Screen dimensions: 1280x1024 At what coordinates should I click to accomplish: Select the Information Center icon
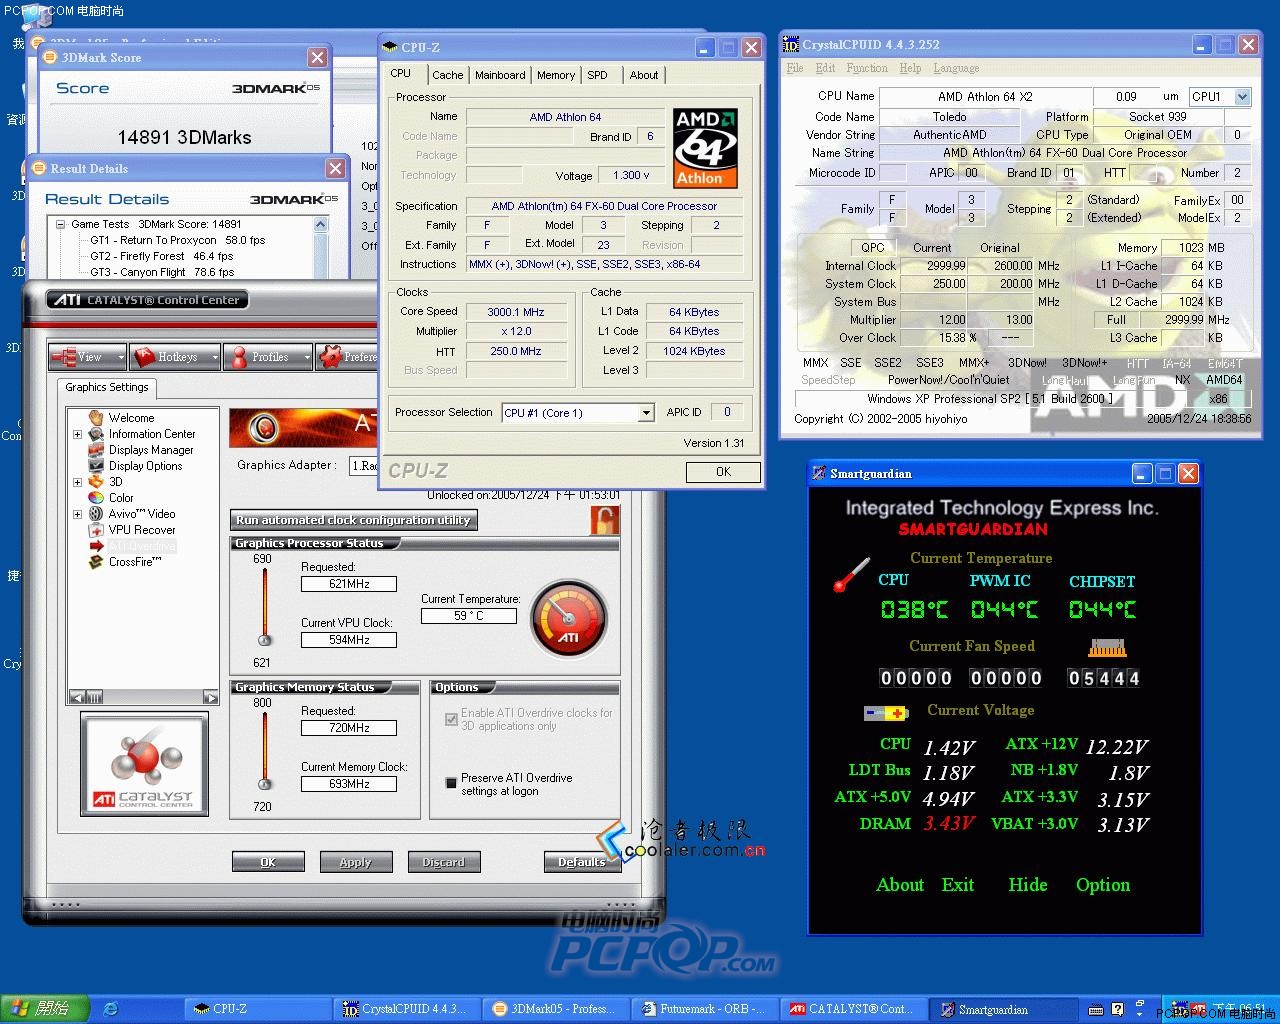[x=96, y=434]
